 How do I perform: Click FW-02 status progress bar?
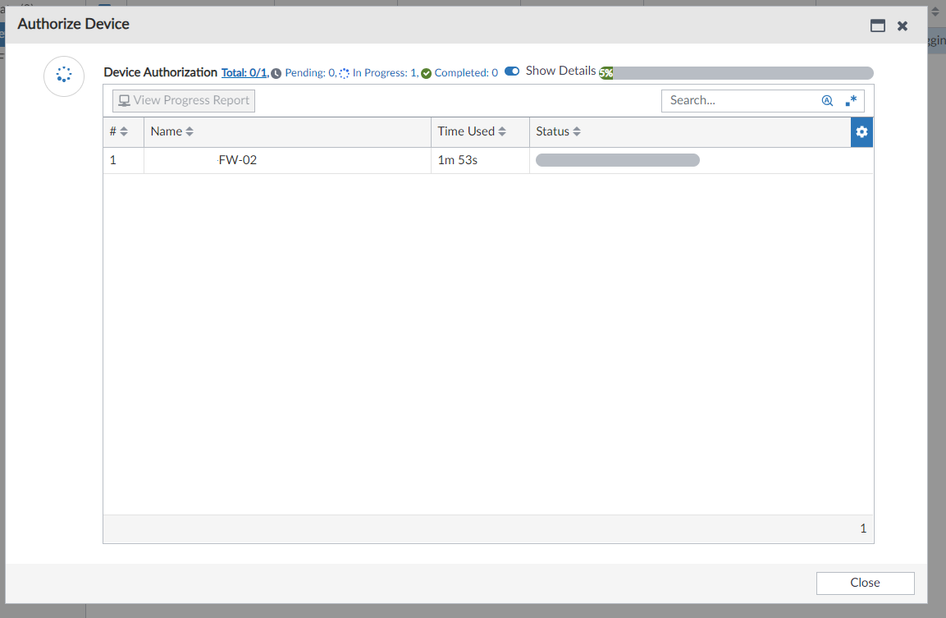click(617, 160)
